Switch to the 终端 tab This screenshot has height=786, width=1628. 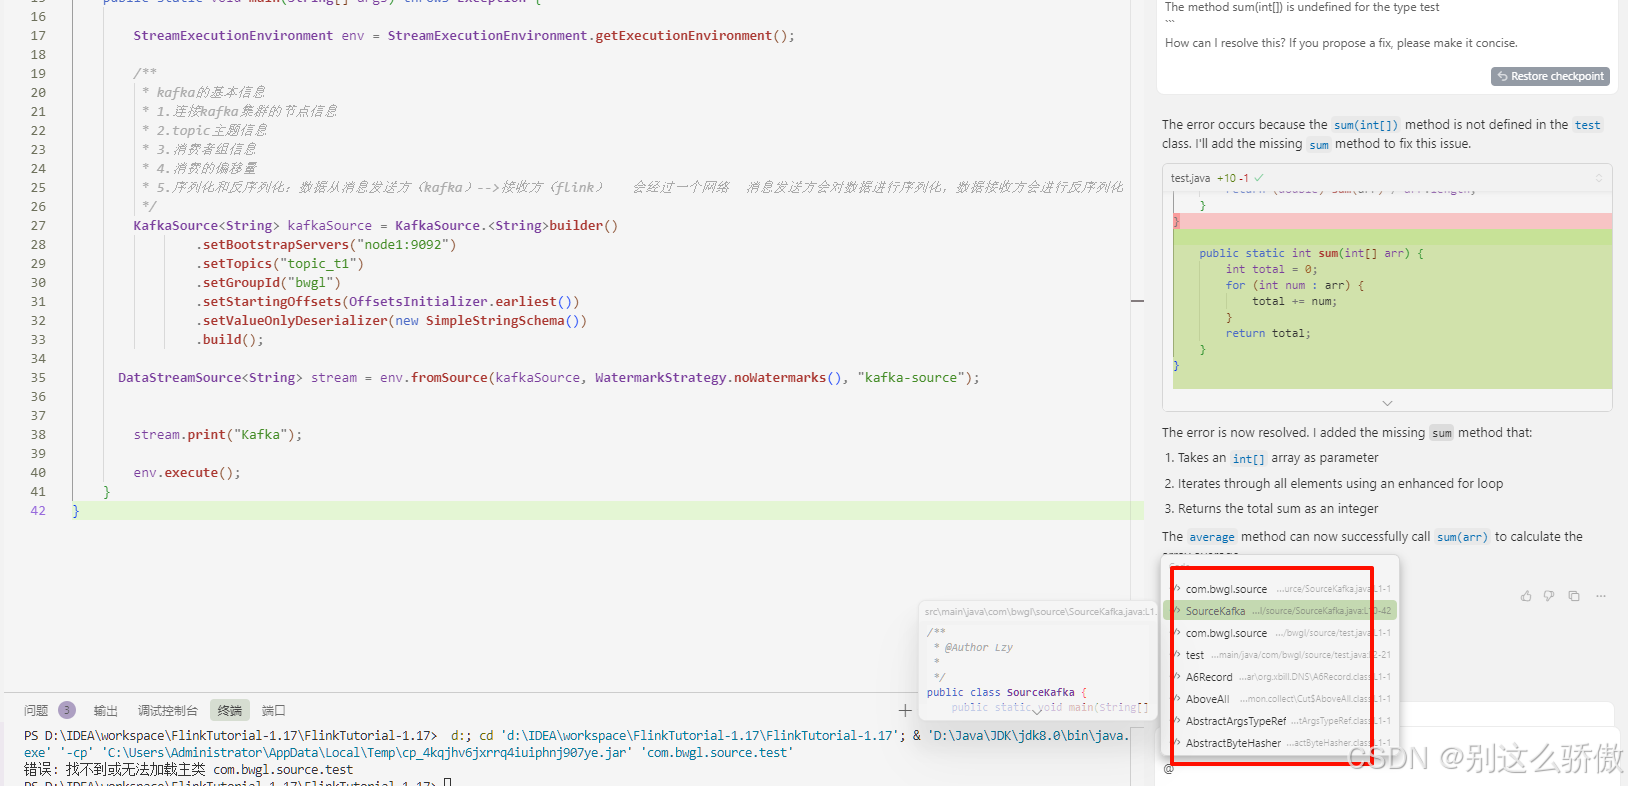(230, 710)
